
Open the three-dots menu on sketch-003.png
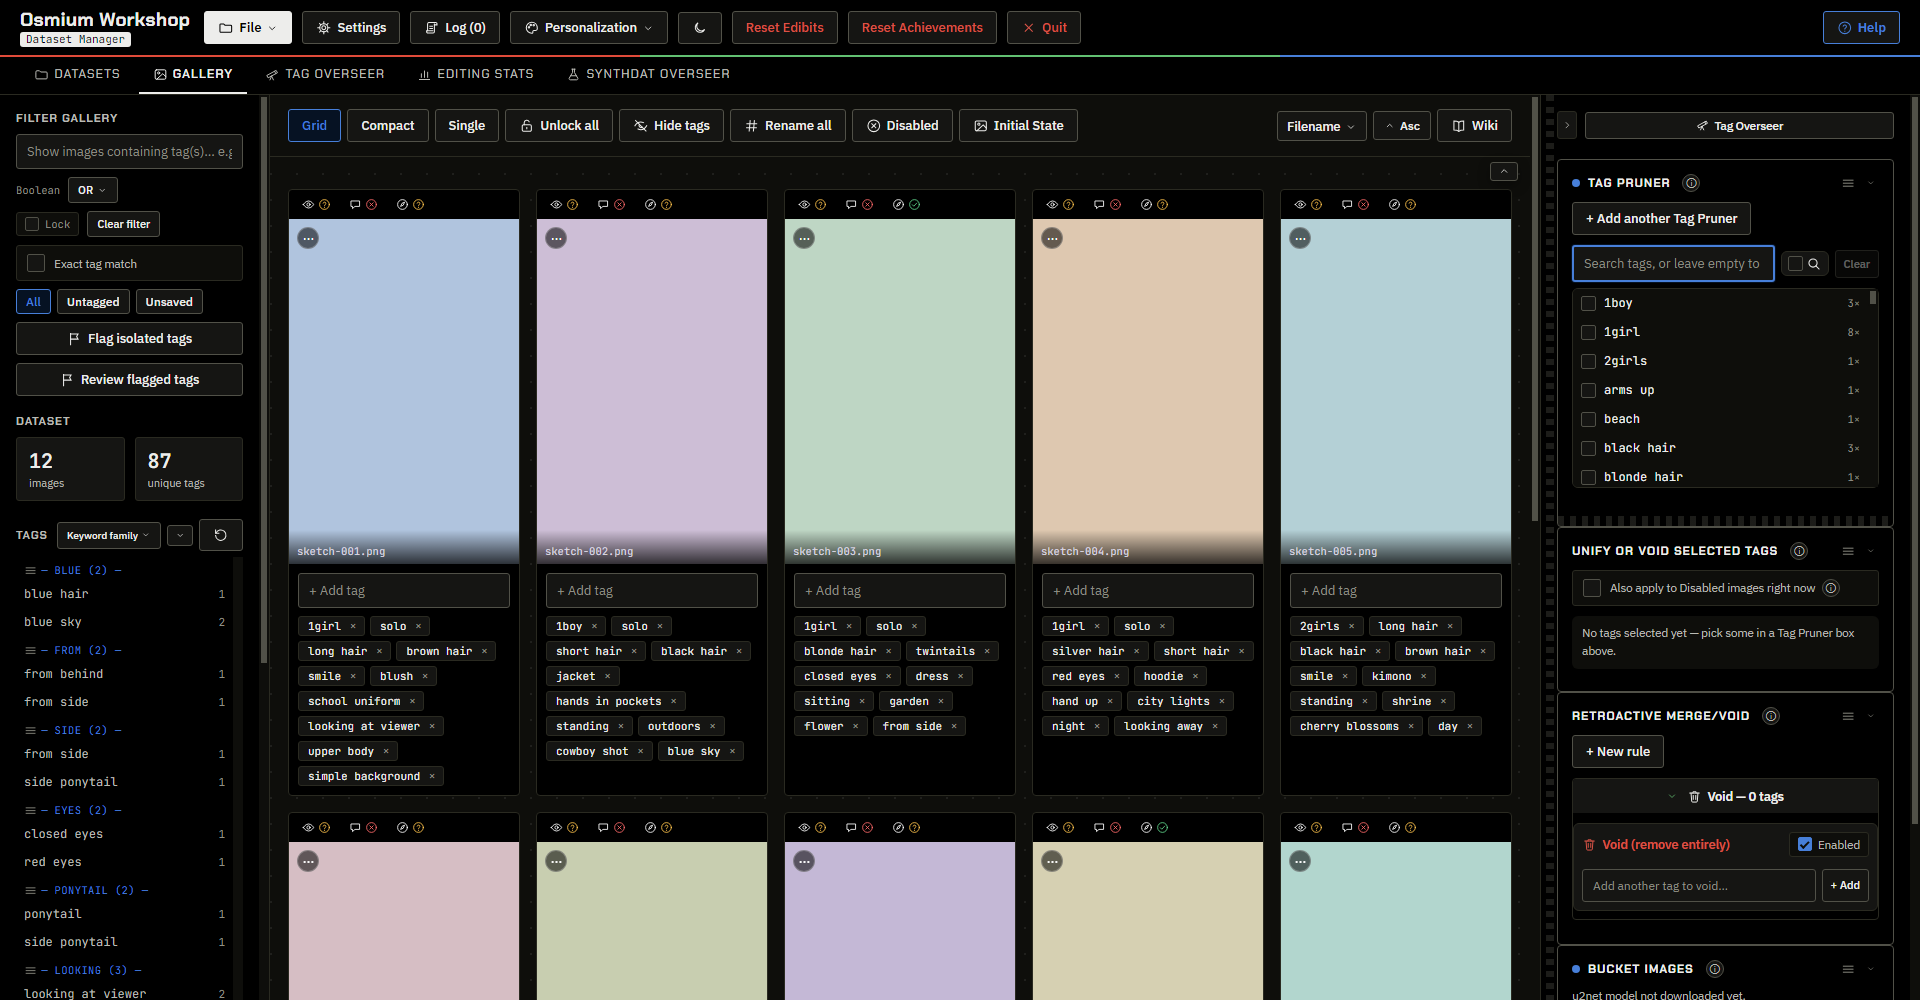(x=804, y=238)
